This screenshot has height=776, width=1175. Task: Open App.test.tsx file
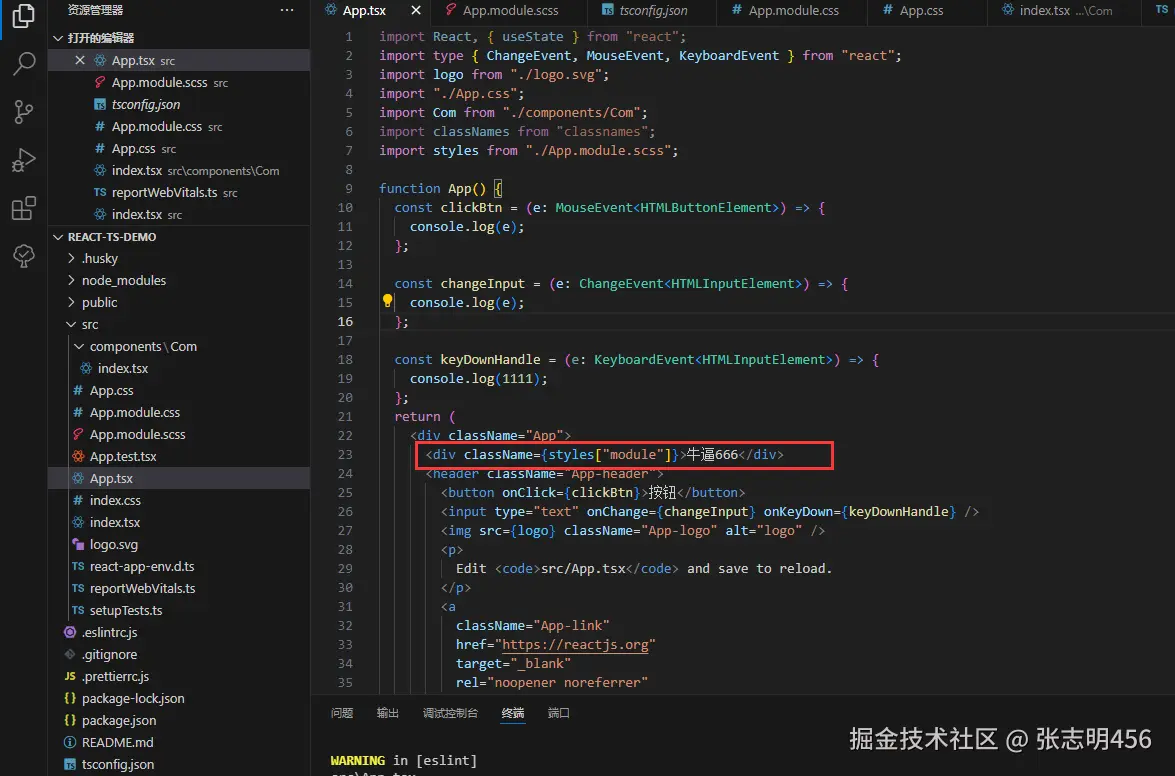pyautogui.click(x=179, y=456)
